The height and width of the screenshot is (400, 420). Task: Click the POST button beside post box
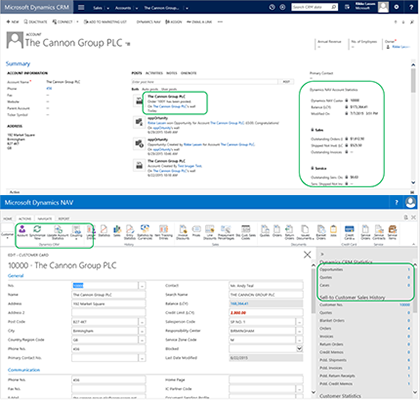(x=286, y=82)
